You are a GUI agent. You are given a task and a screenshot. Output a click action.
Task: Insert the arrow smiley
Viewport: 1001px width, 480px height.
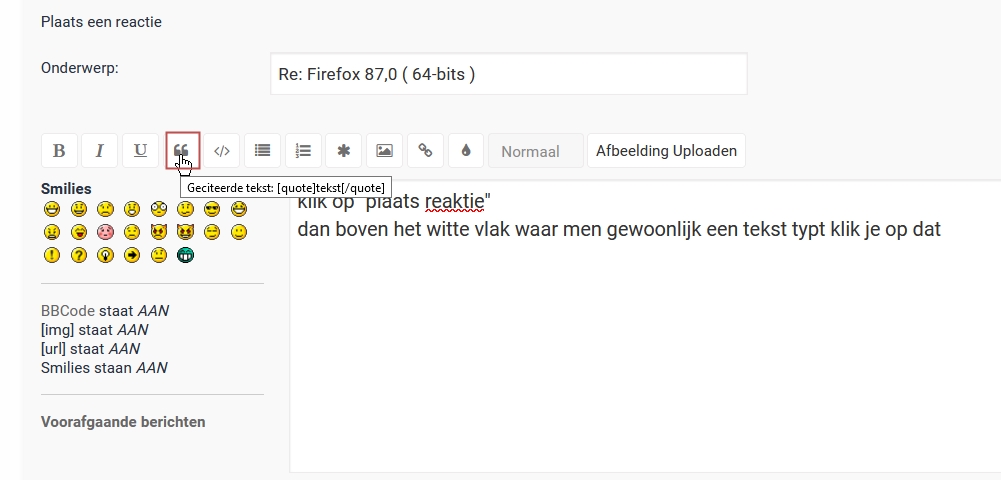pyautogui.click(x=132, y=255)
